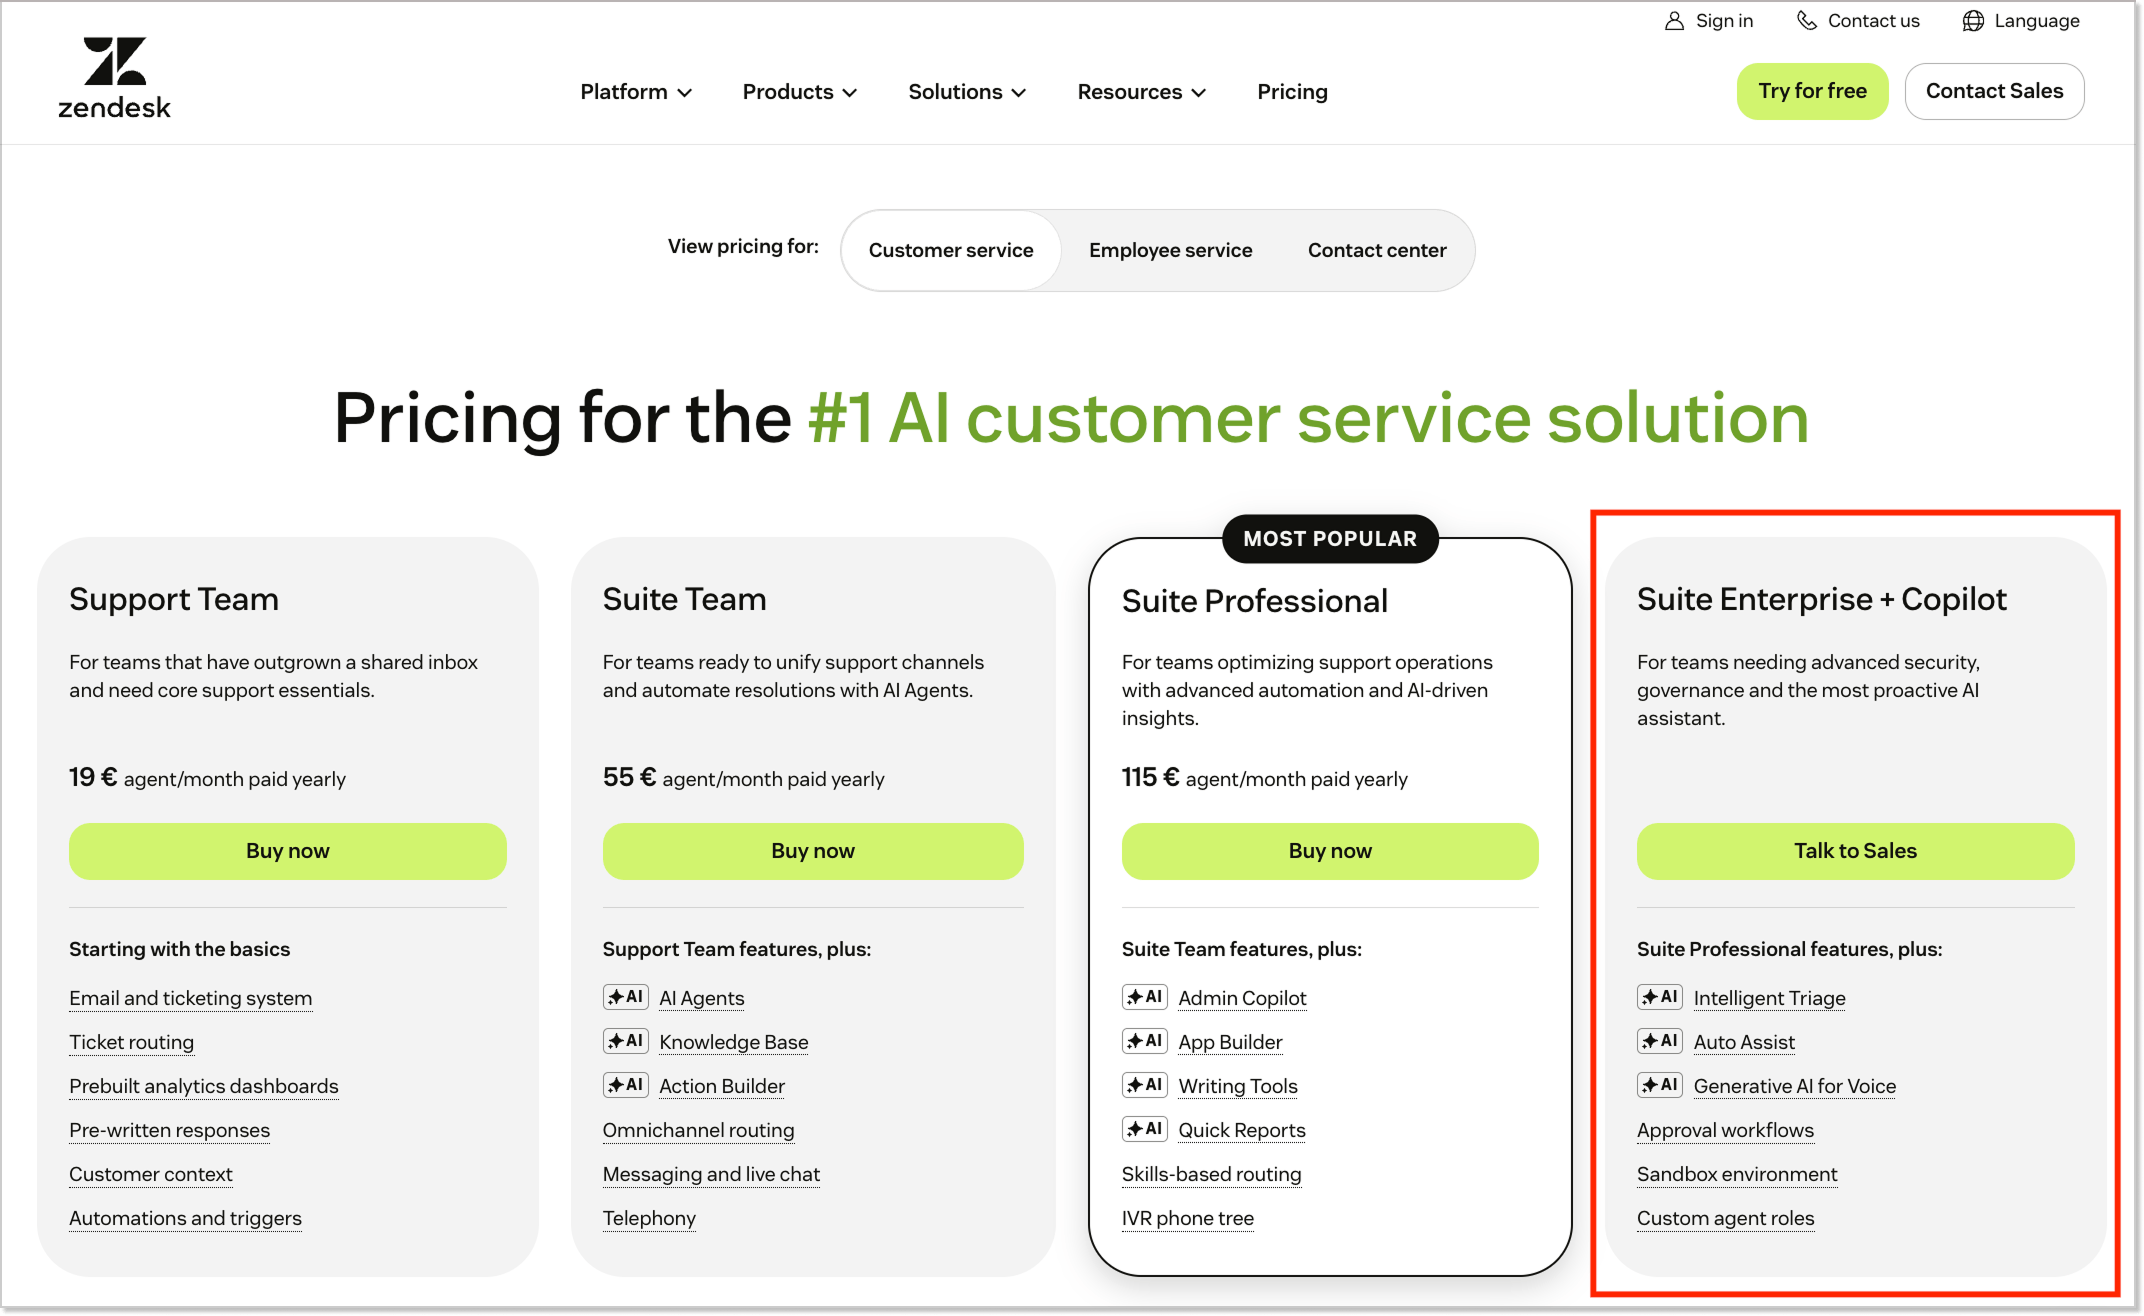The width and height of the screenshot is (2144, 1316).
Task: Click the Sign in person icon
Action: [x=1674, y=21]
